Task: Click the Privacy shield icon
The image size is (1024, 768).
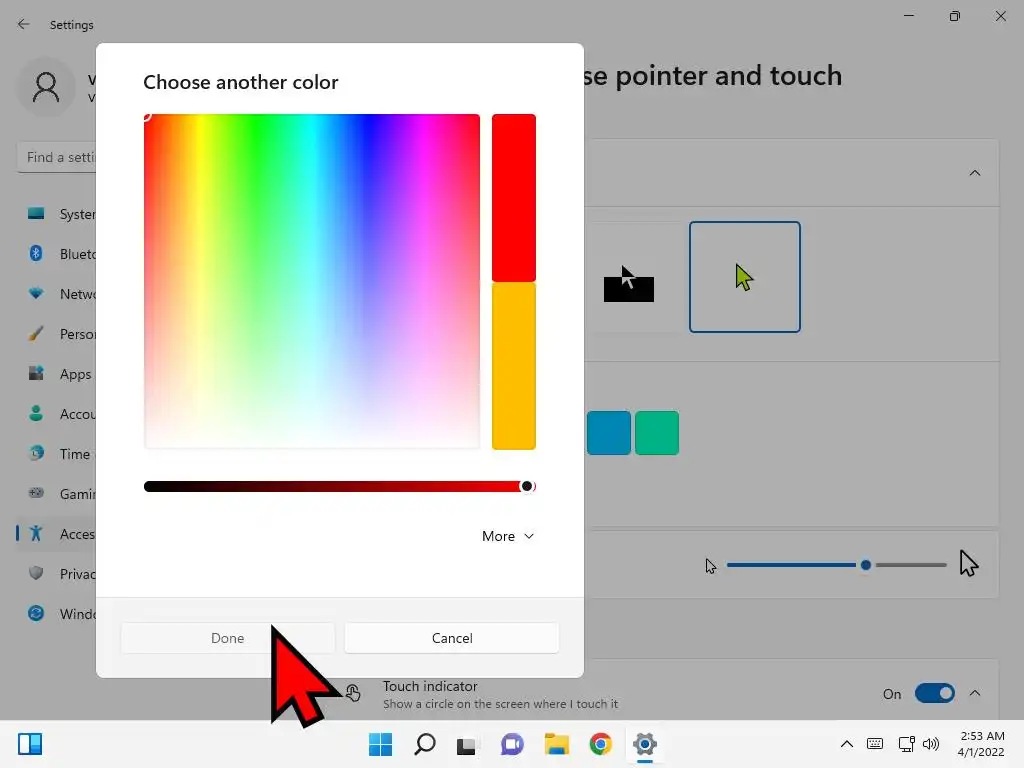Action: (36, 573)
